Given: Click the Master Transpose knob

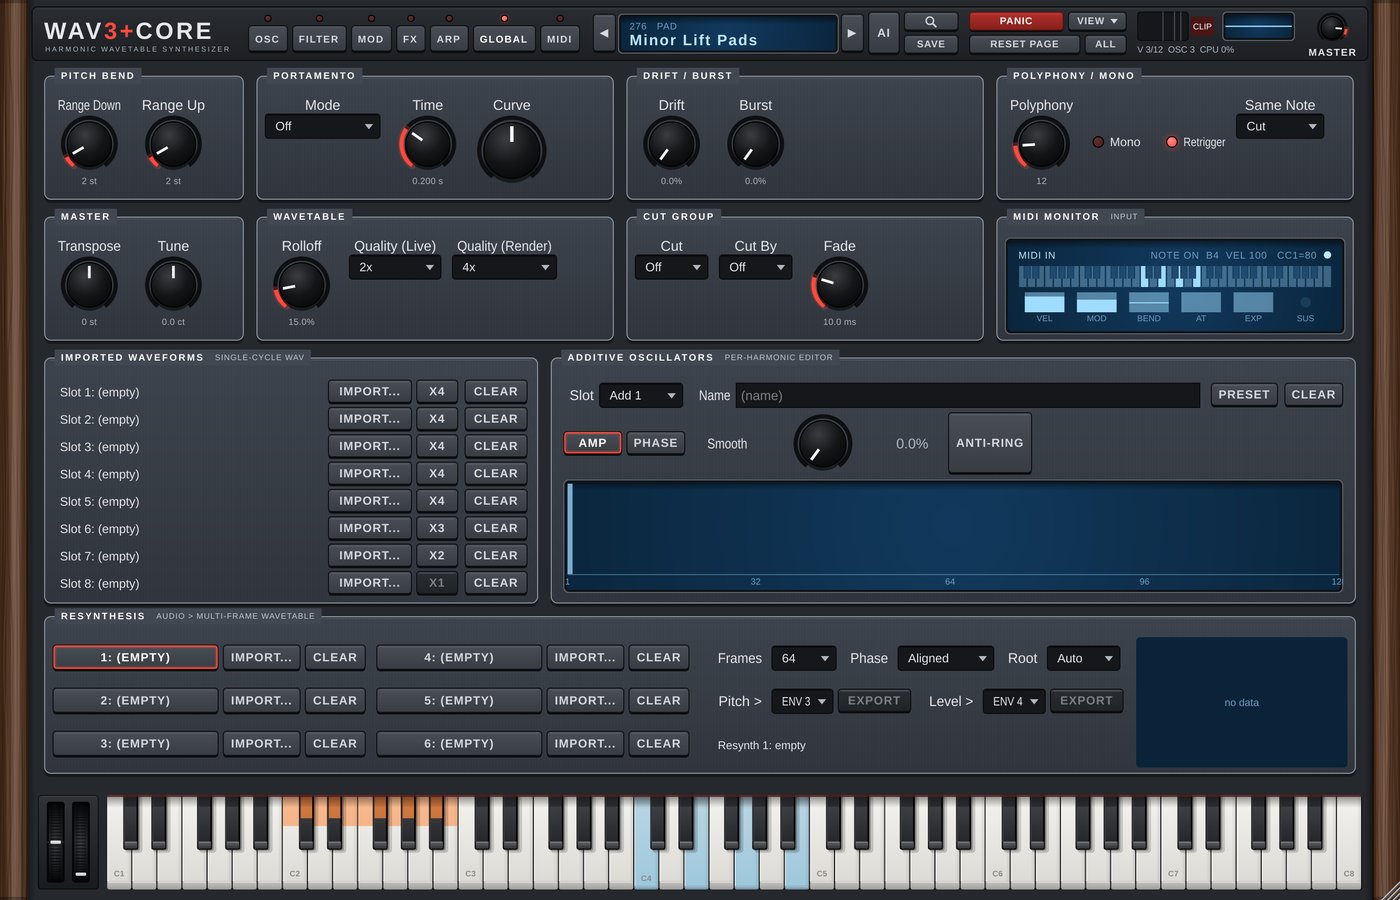Looking at the screenshot, I should point(89,285).
